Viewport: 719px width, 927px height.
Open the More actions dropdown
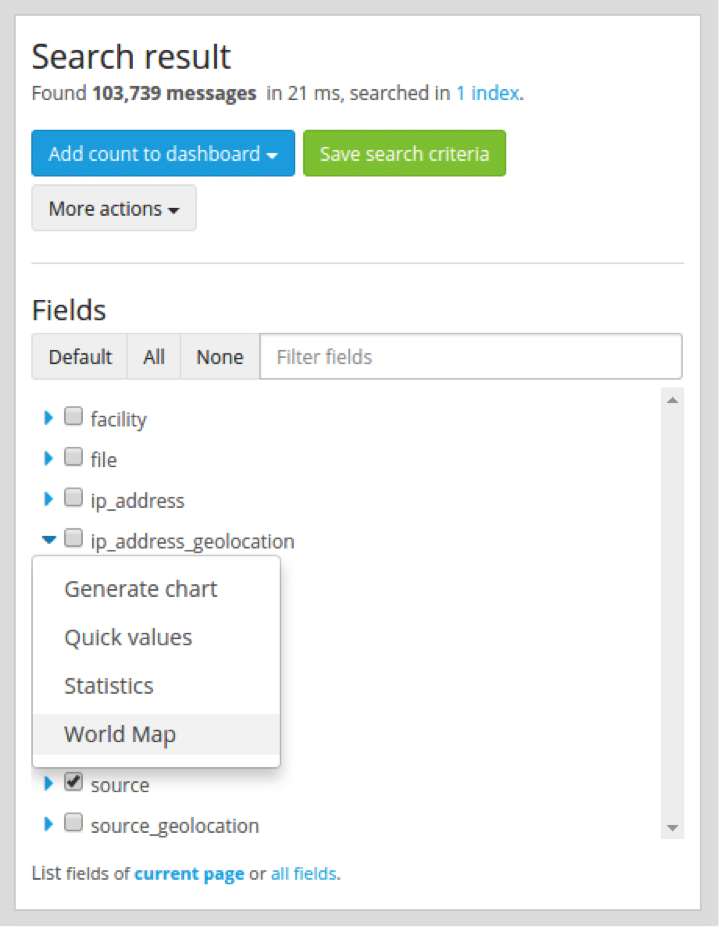click(x=114, y=208)
